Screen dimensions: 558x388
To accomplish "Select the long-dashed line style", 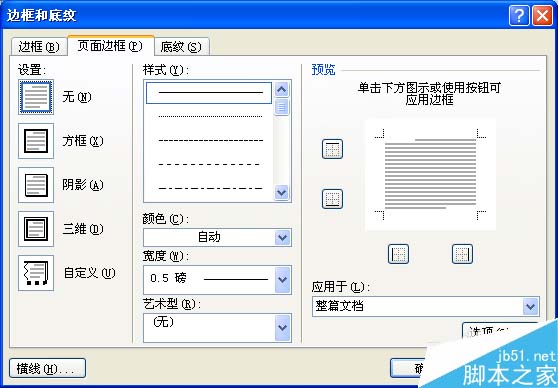I will [209, 164].
